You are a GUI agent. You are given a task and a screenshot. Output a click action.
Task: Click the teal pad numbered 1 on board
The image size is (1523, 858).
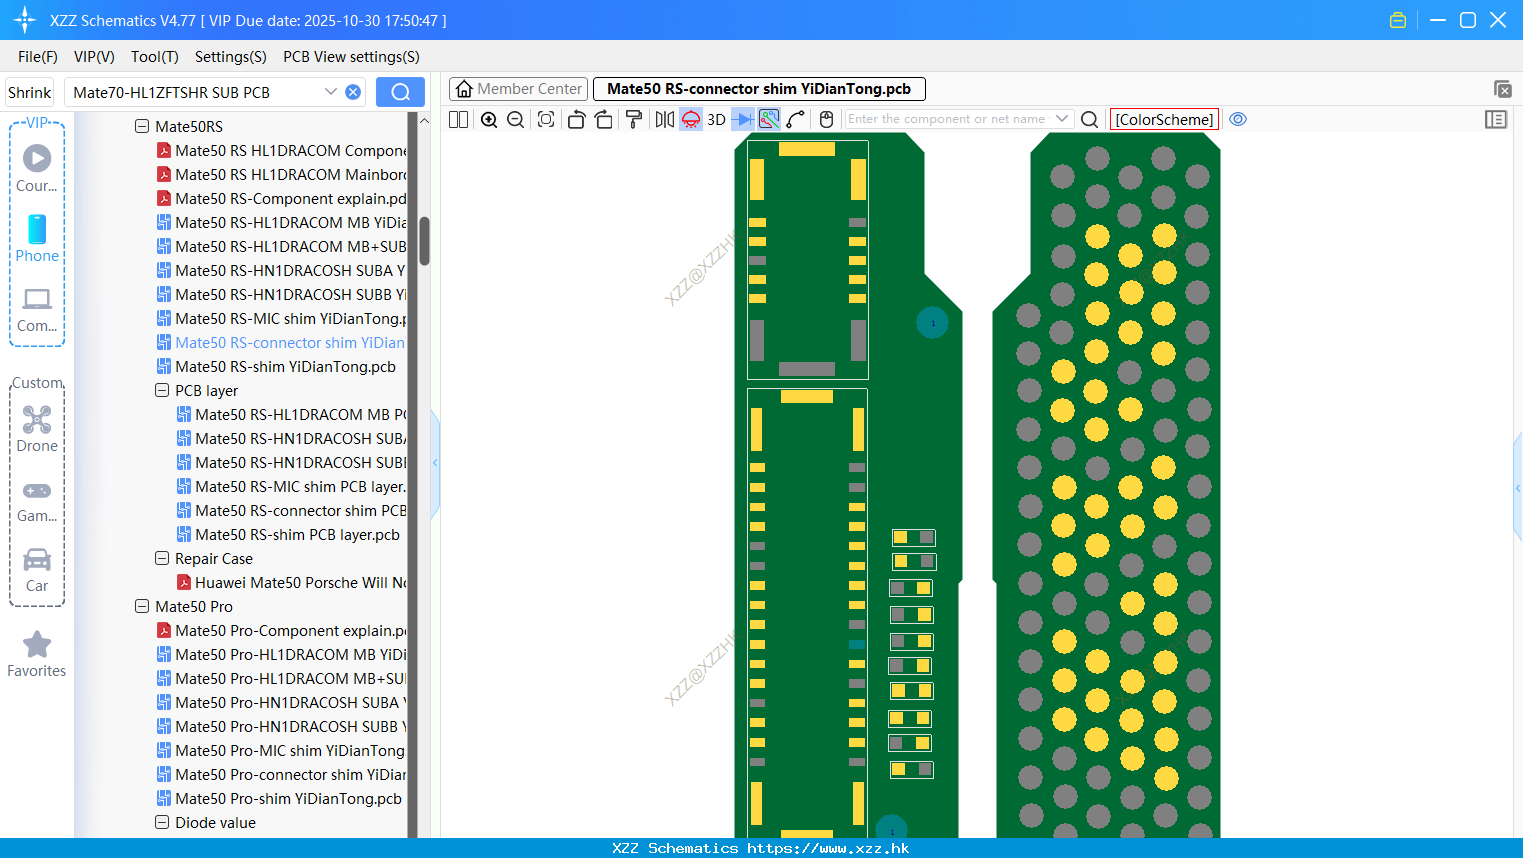point(933,323)
